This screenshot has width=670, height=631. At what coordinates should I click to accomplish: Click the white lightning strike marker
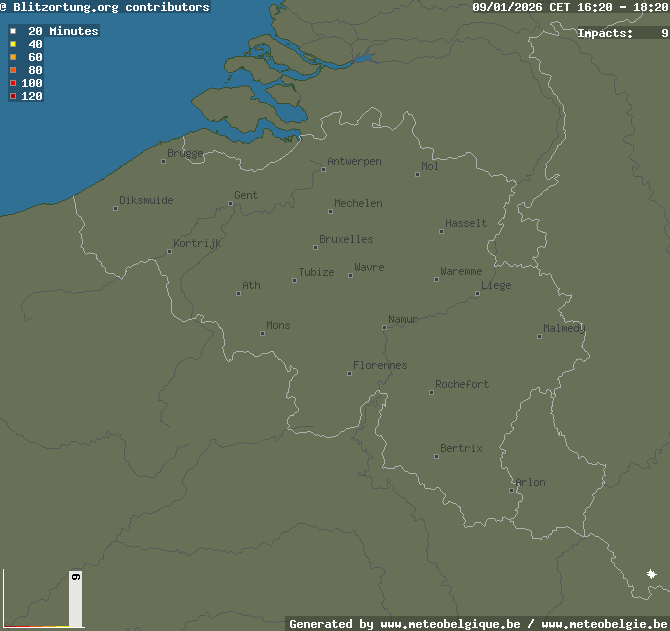(652, 574)
